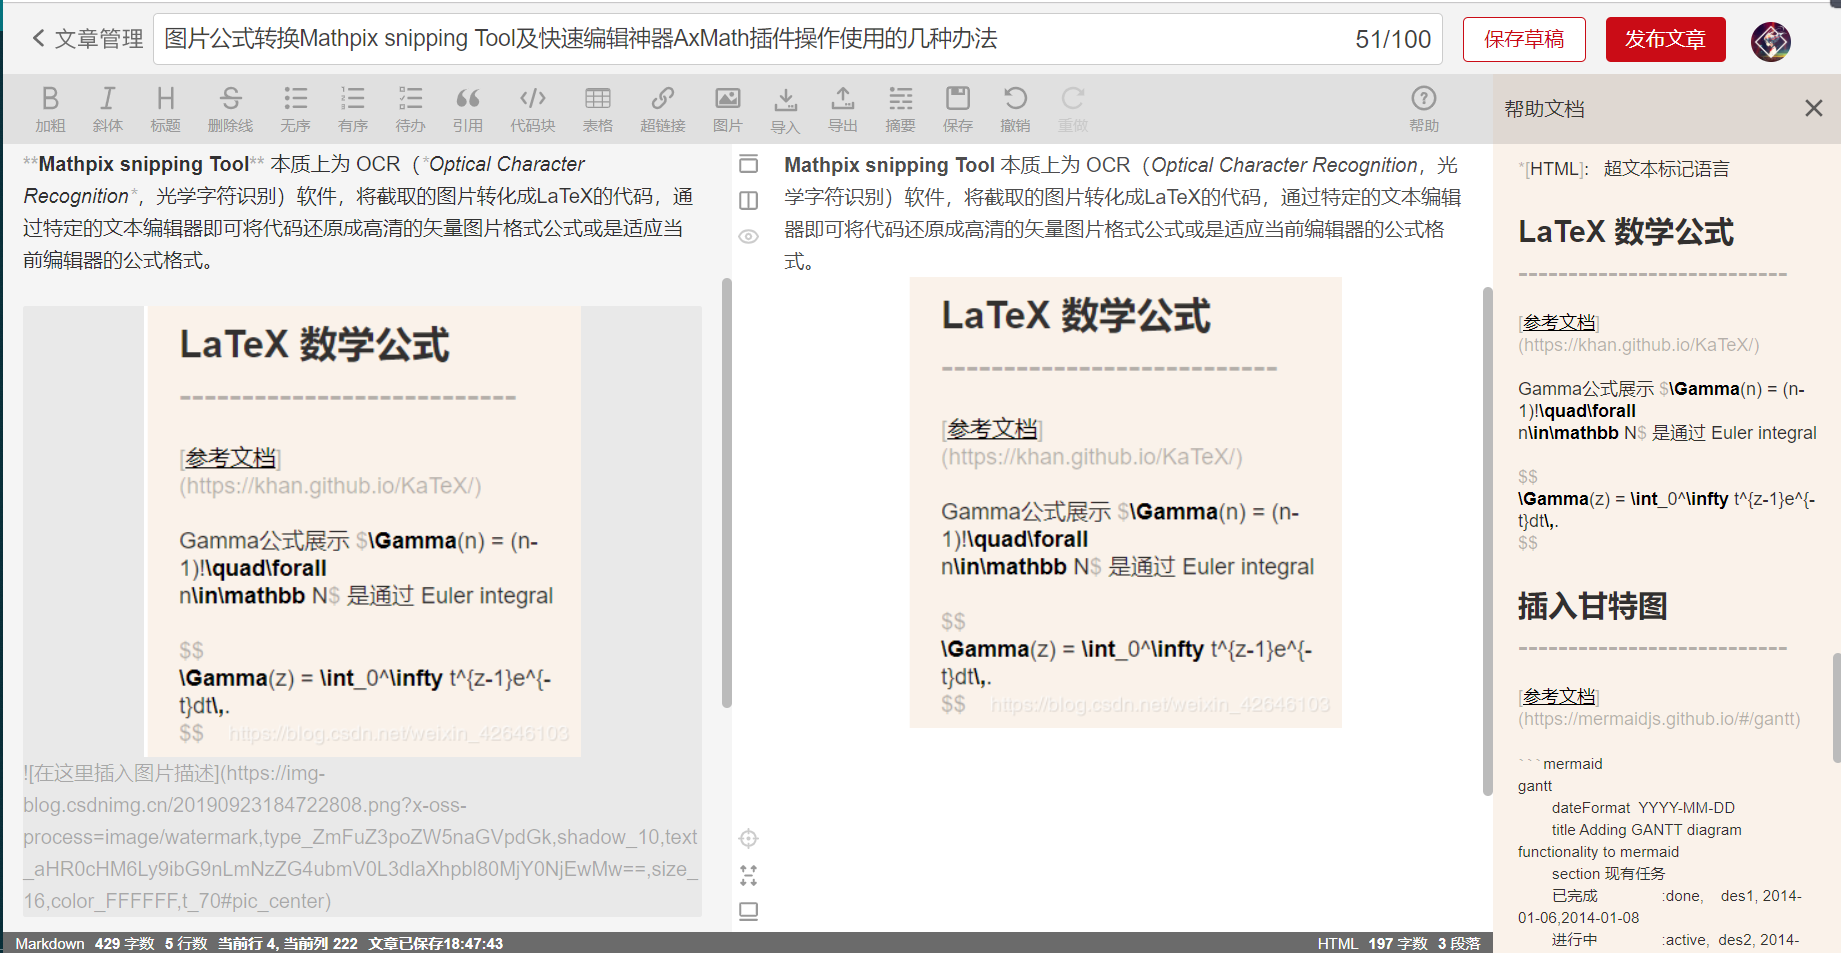Toggle sync scroll crosshair icon
The width and height of the screenshot is (1841, 953).
[748, 838]
